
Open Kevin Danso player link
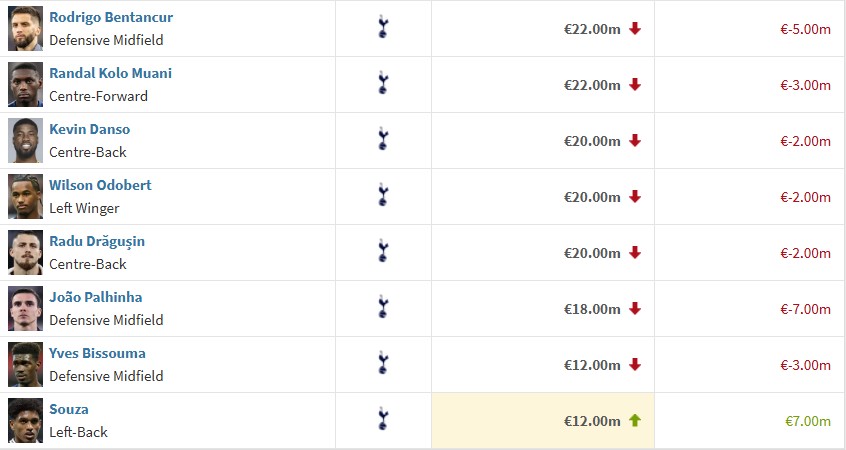pyautogui.click(x=89, y=129)
